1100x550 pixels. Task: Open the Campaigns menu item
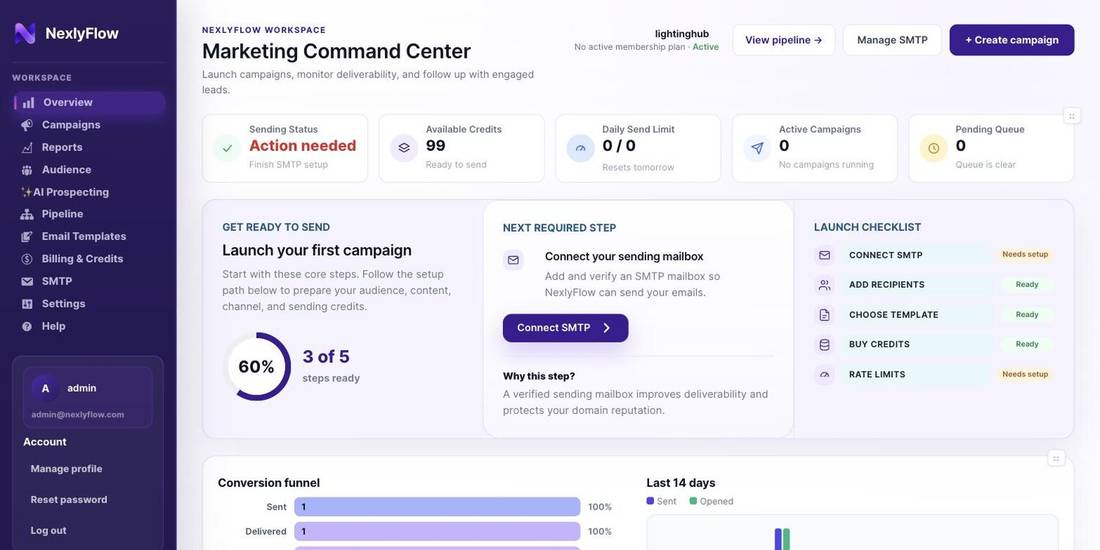tap(89, 125)
